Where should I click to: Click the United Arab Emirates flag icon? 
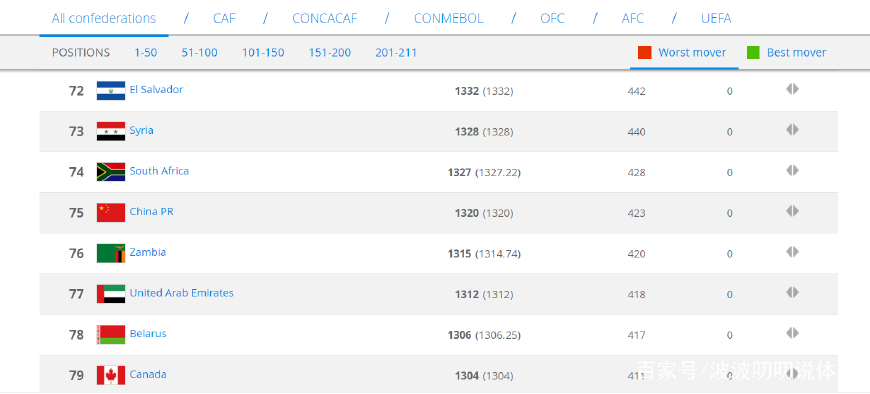point(110,294)
